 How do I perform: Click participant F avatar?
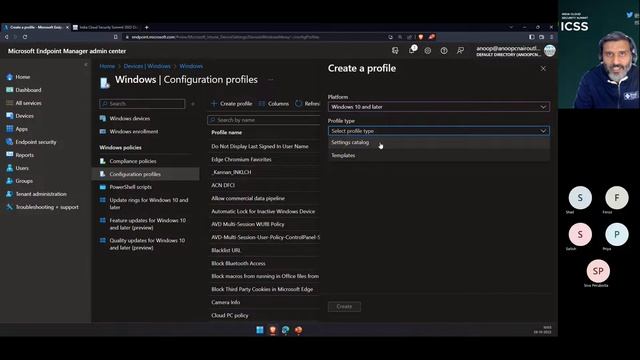pos(616,198)
